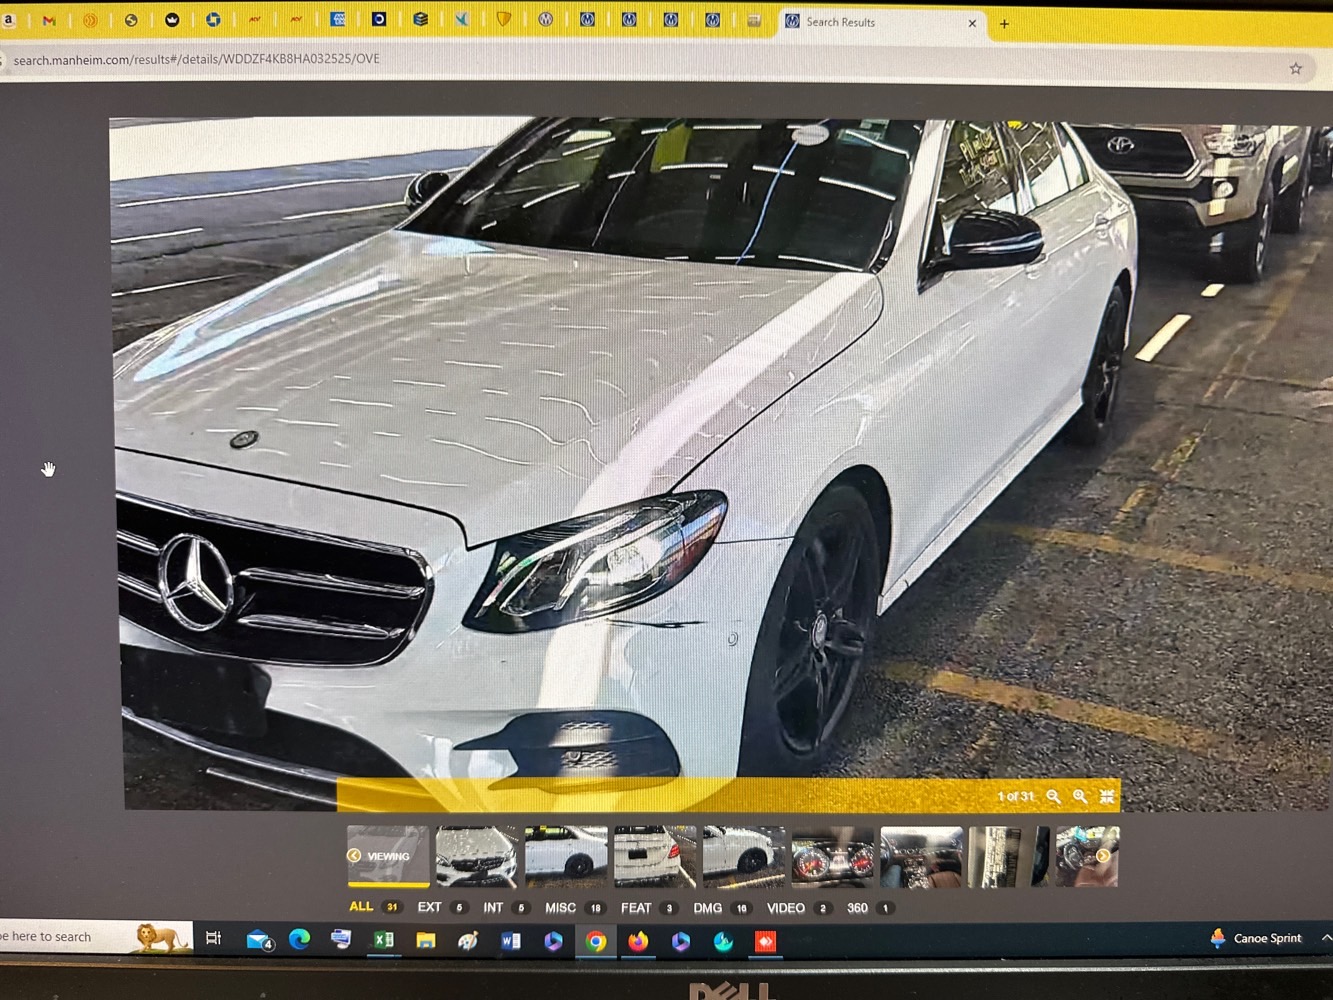The height and width of the screenshot is (1000, 1333).
Task: Open the instrument cluster thumbnail
Action: point(832,856)
